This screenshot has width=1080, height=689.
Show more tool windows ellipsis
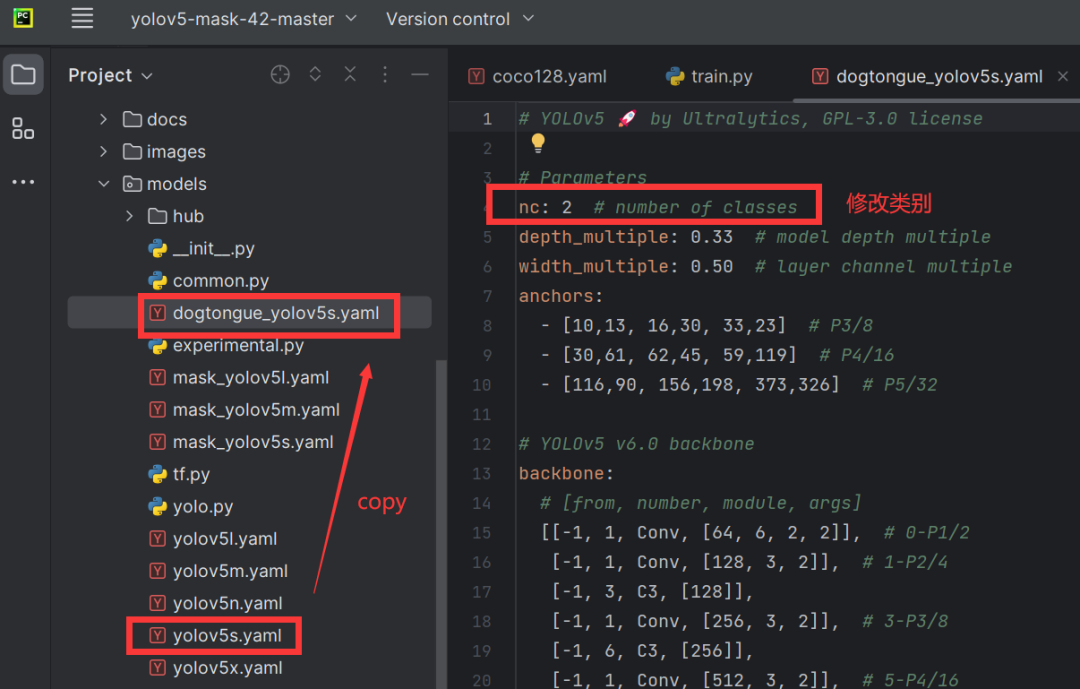(23, 182)
